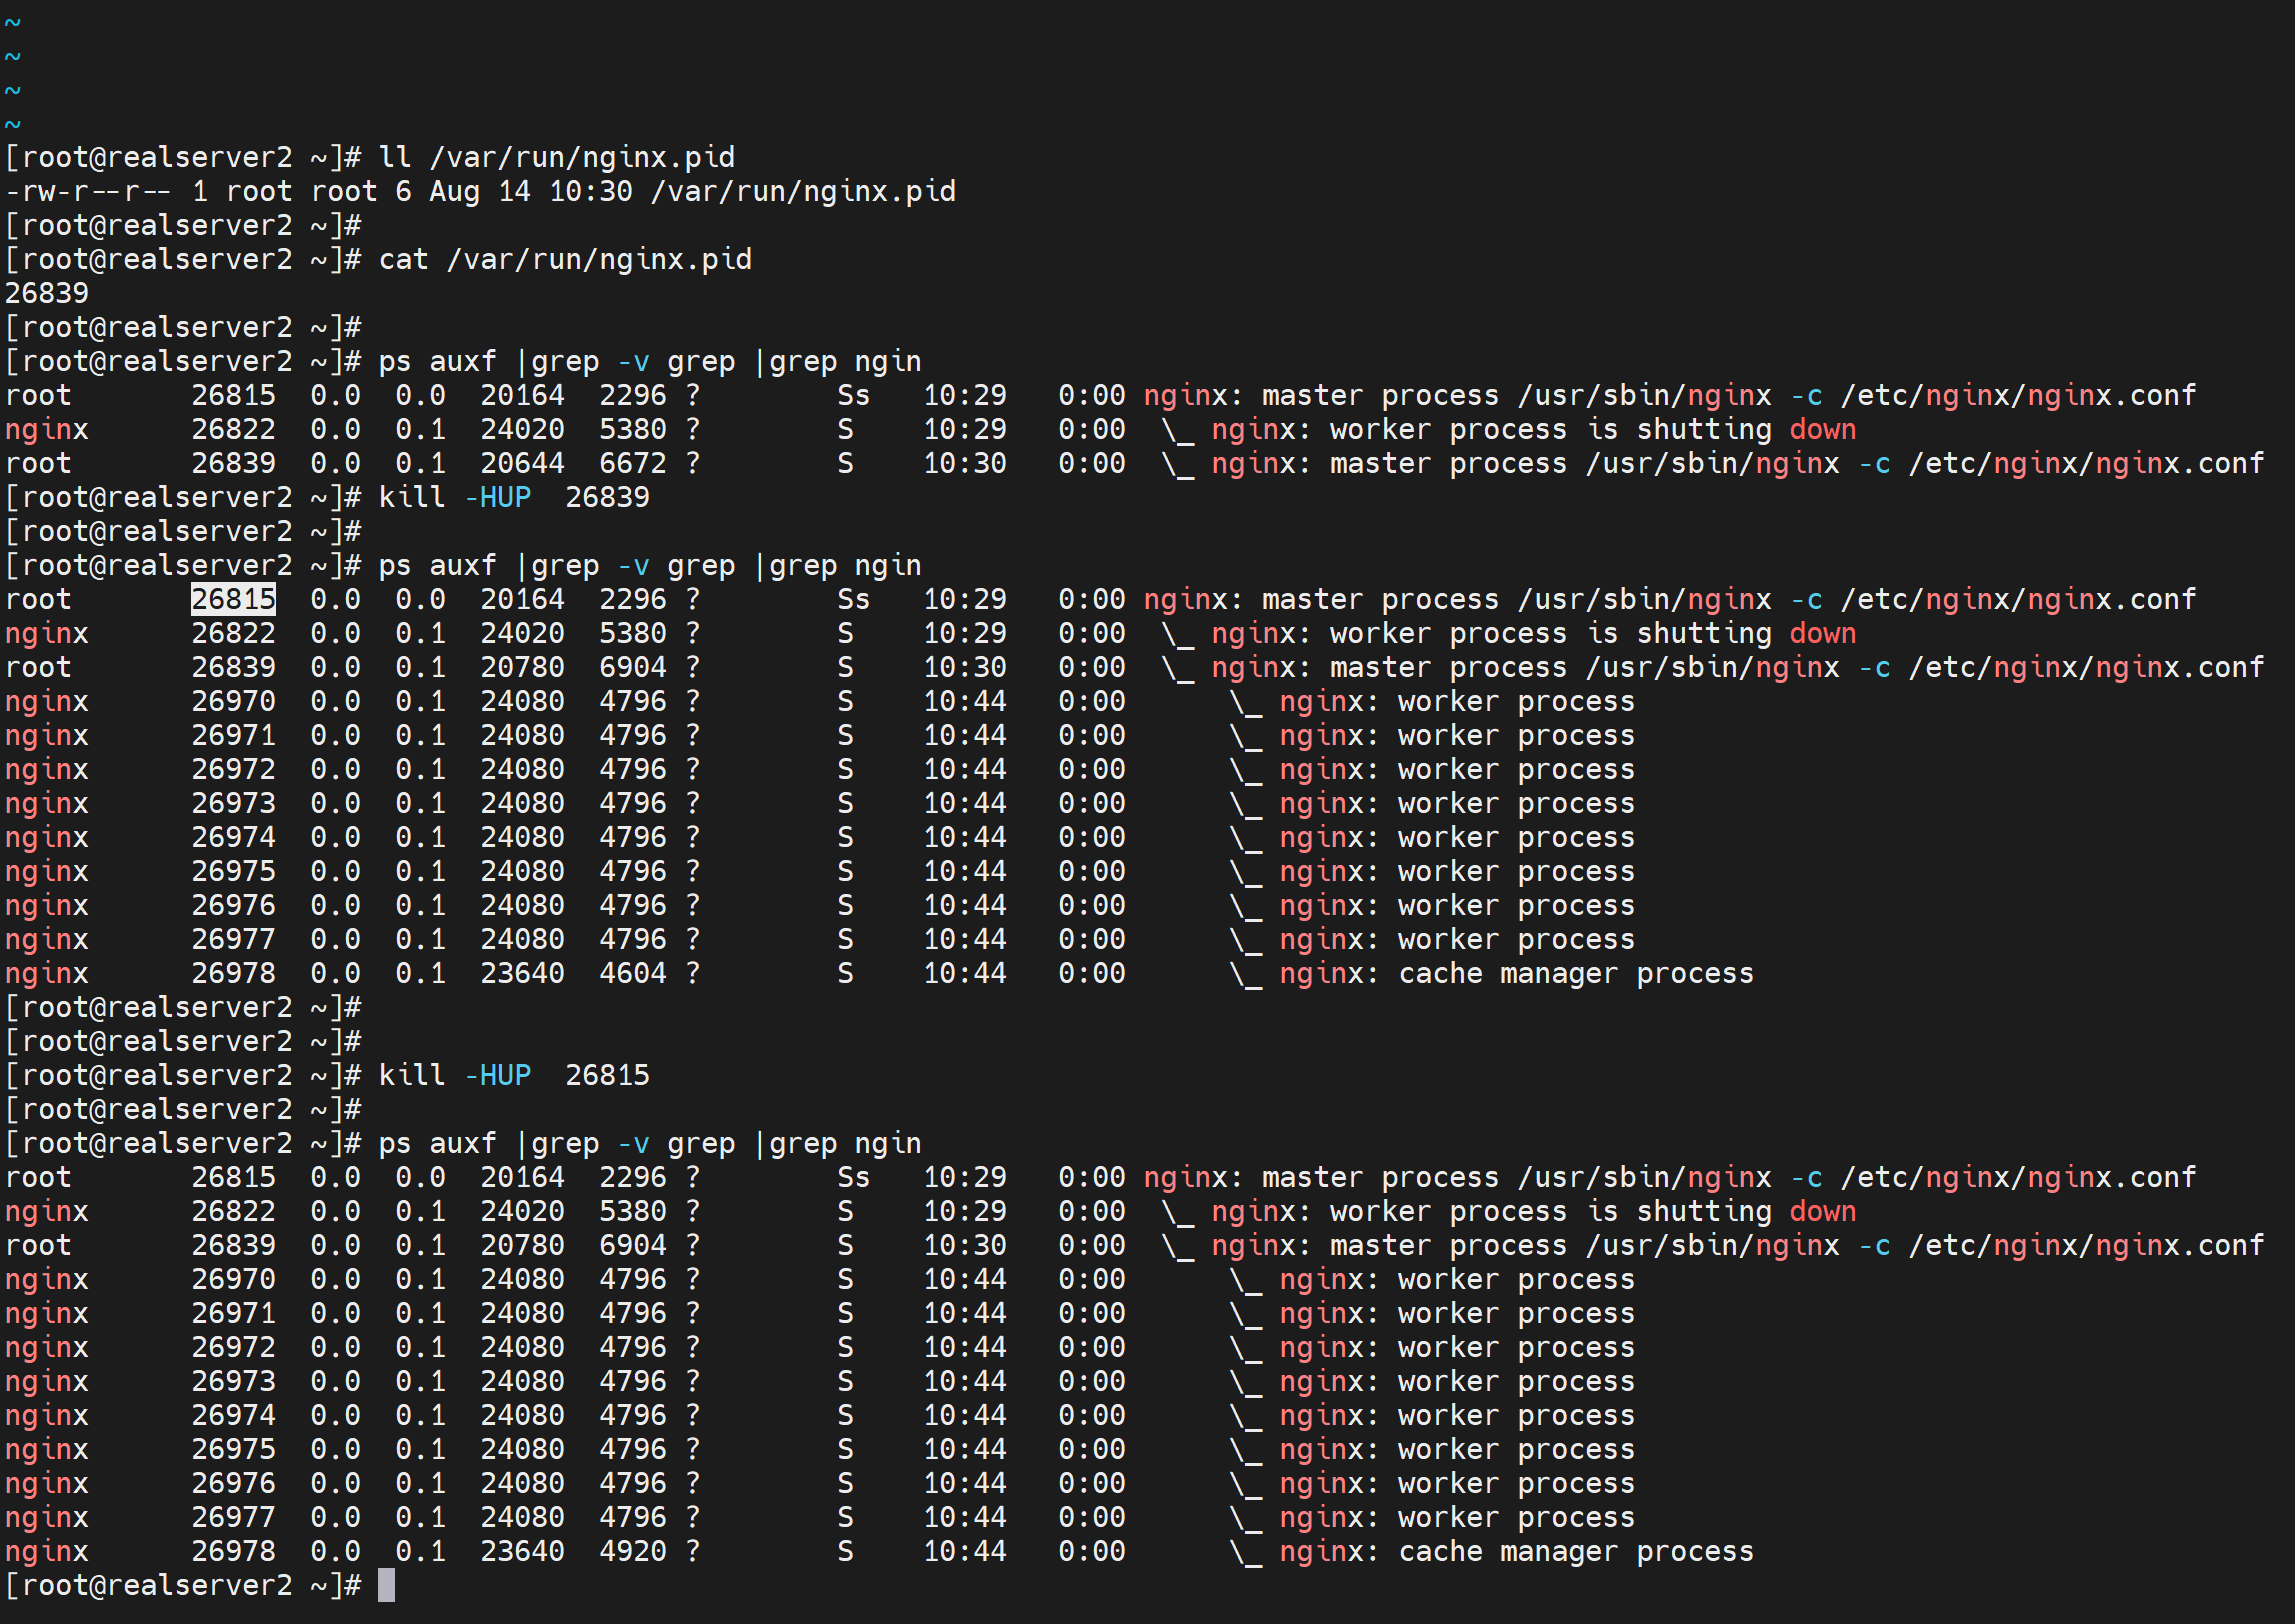This screenshot has height=1624, width=2295.
Task: Click PID 26978 in the last ps output
Action: (233, 1551)
